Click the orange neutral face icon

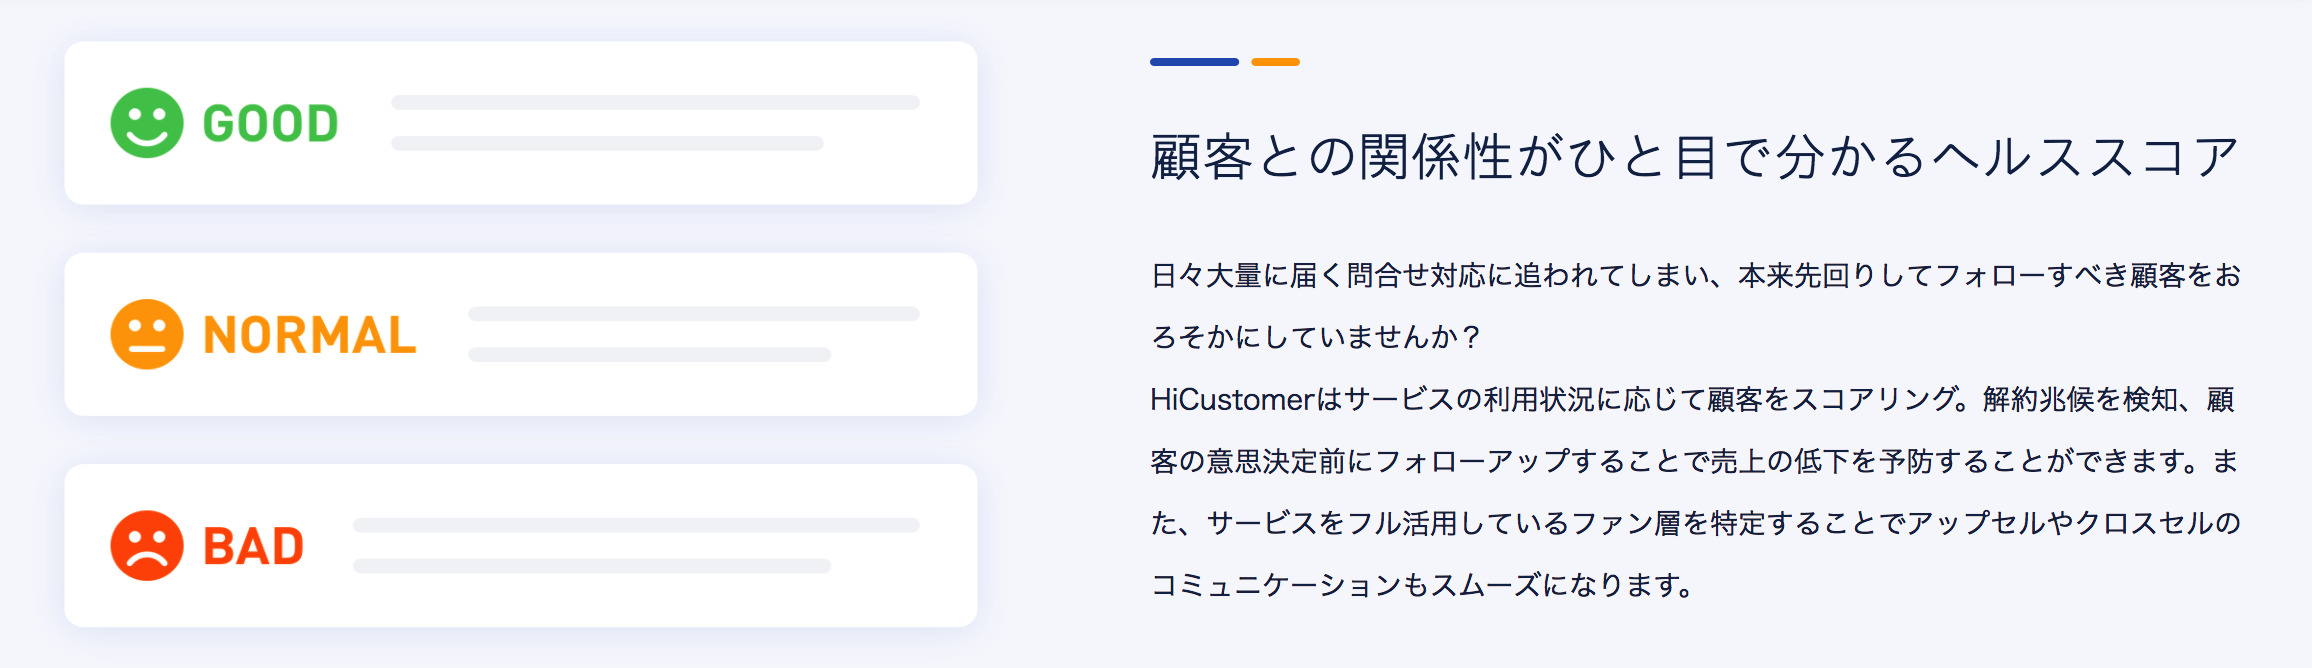[147, 334]
